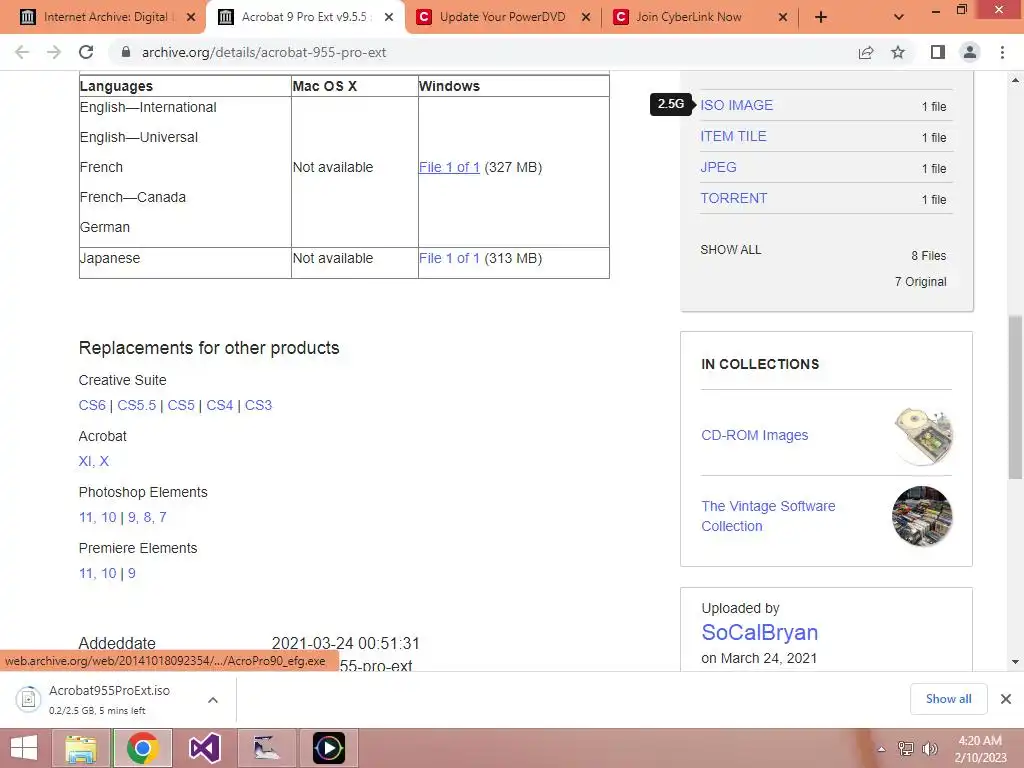Open File 1 of 1 (327 MB) link
1024x768 pixels.
[x=449, y=167]
